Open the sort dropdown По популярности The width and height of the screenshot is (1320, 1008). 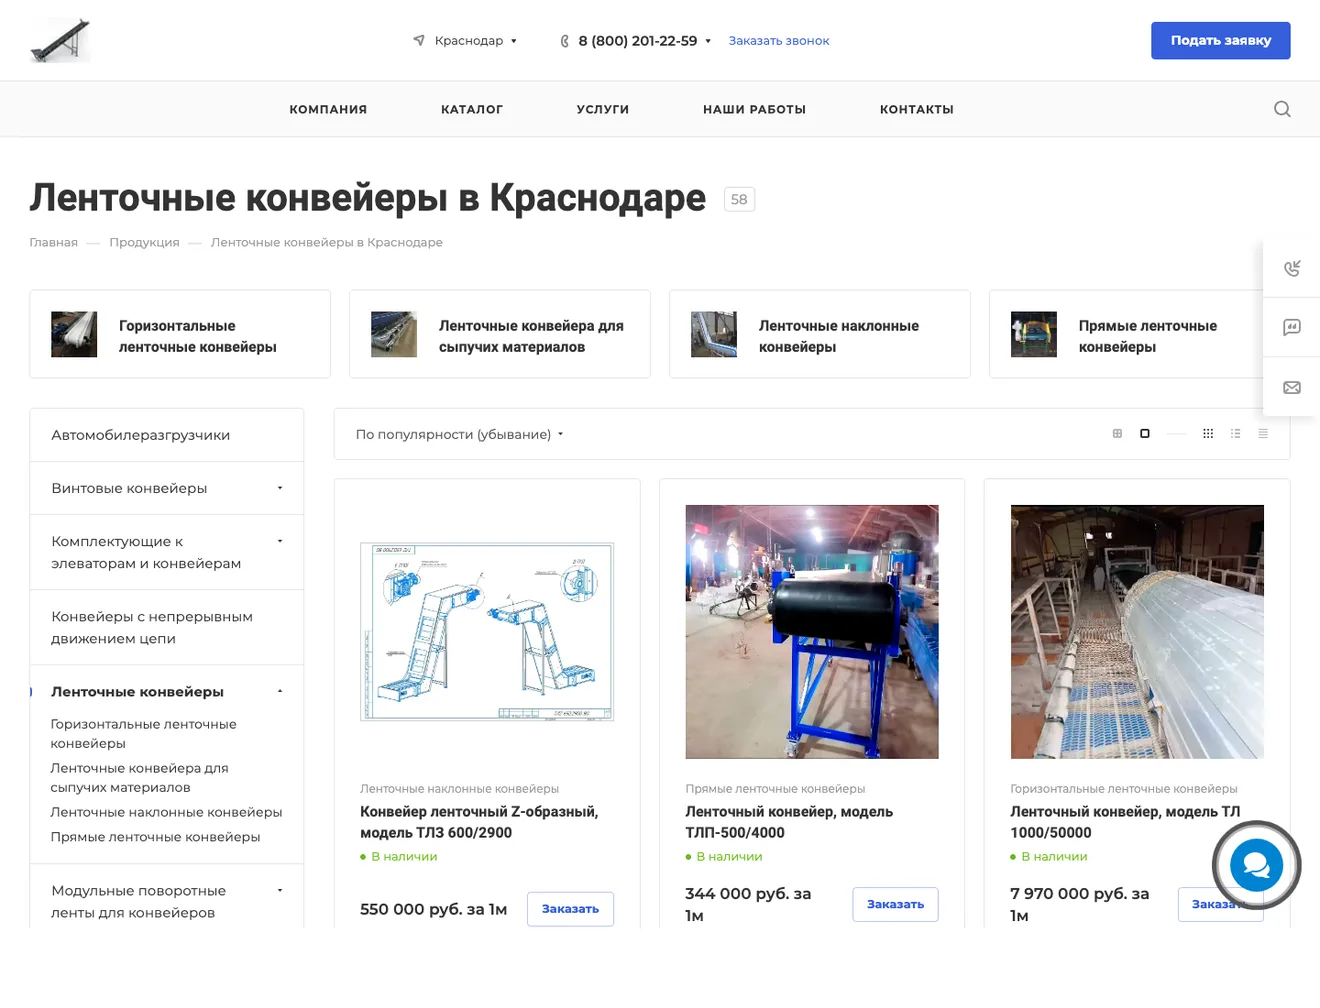coord(459,434)
